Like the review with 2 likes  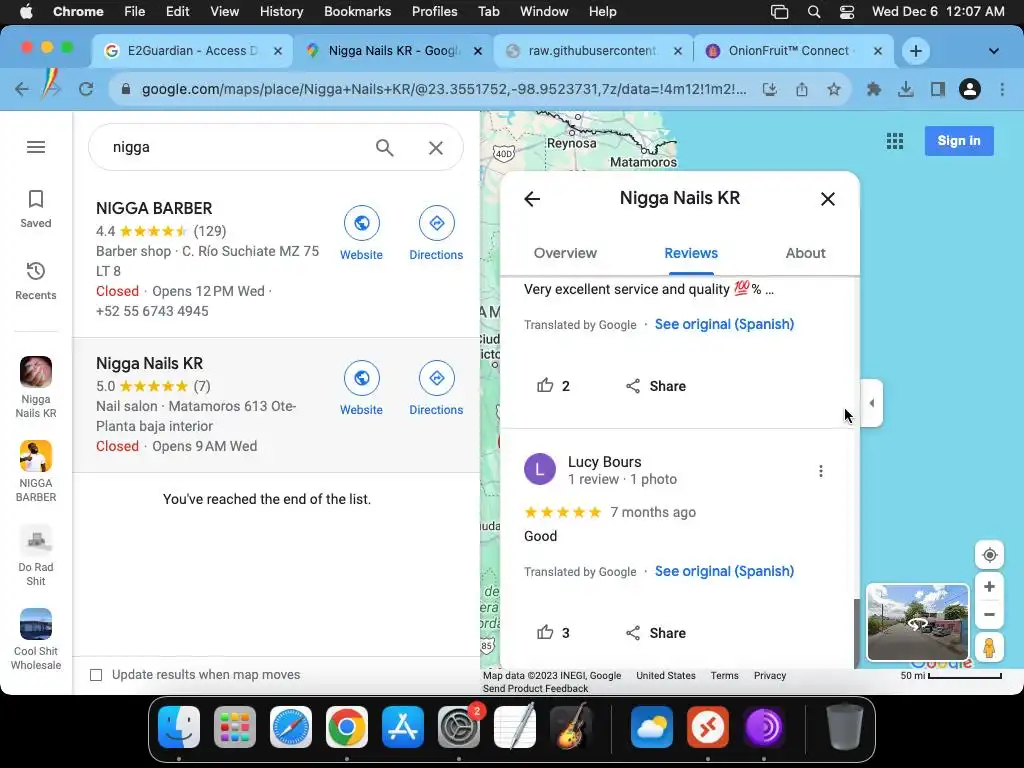click(x=552, y=386)
